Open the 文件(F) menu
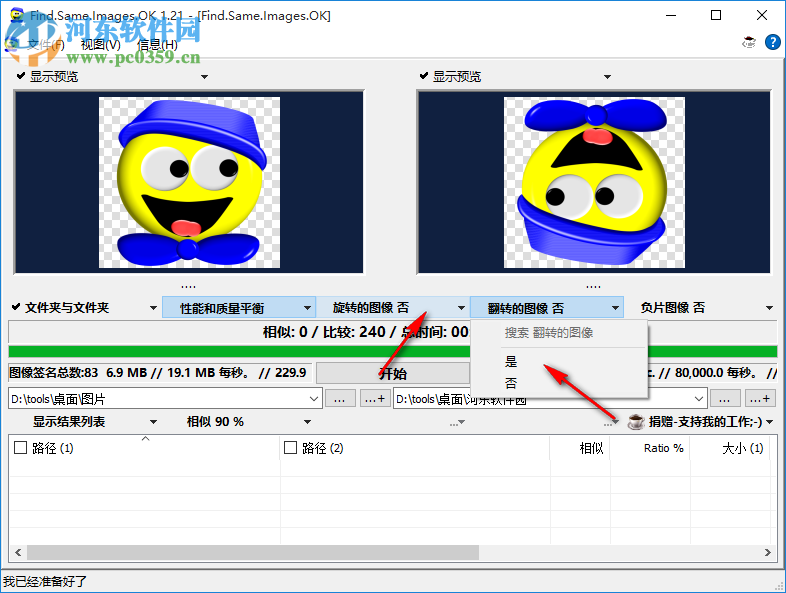786x593 pixels. pos(45,45)
